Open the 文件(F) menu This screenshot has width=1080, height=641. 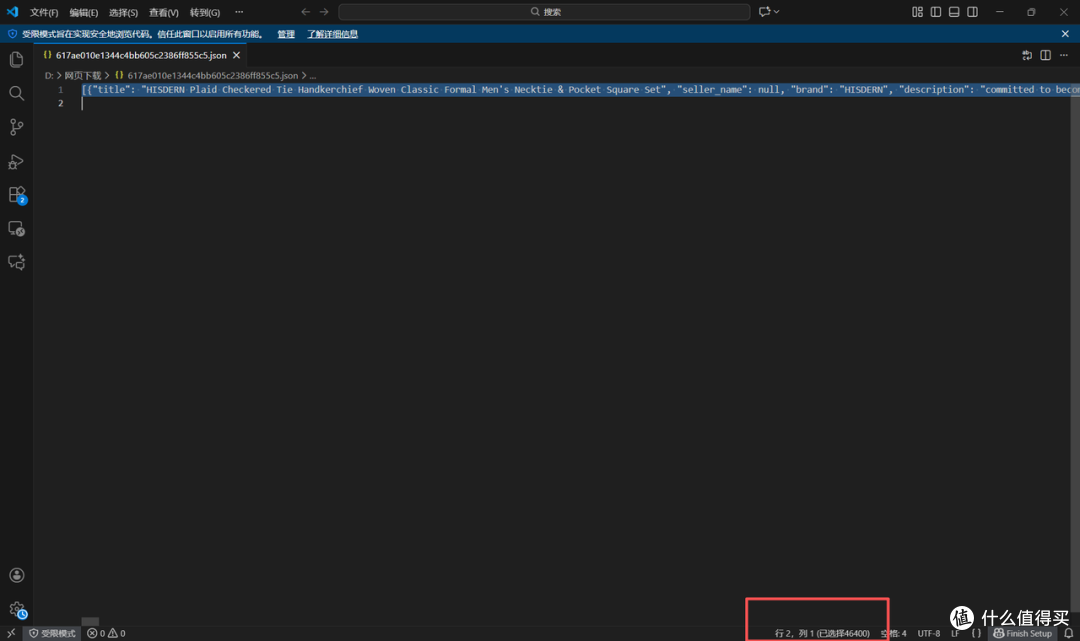[x=43, y=12]
